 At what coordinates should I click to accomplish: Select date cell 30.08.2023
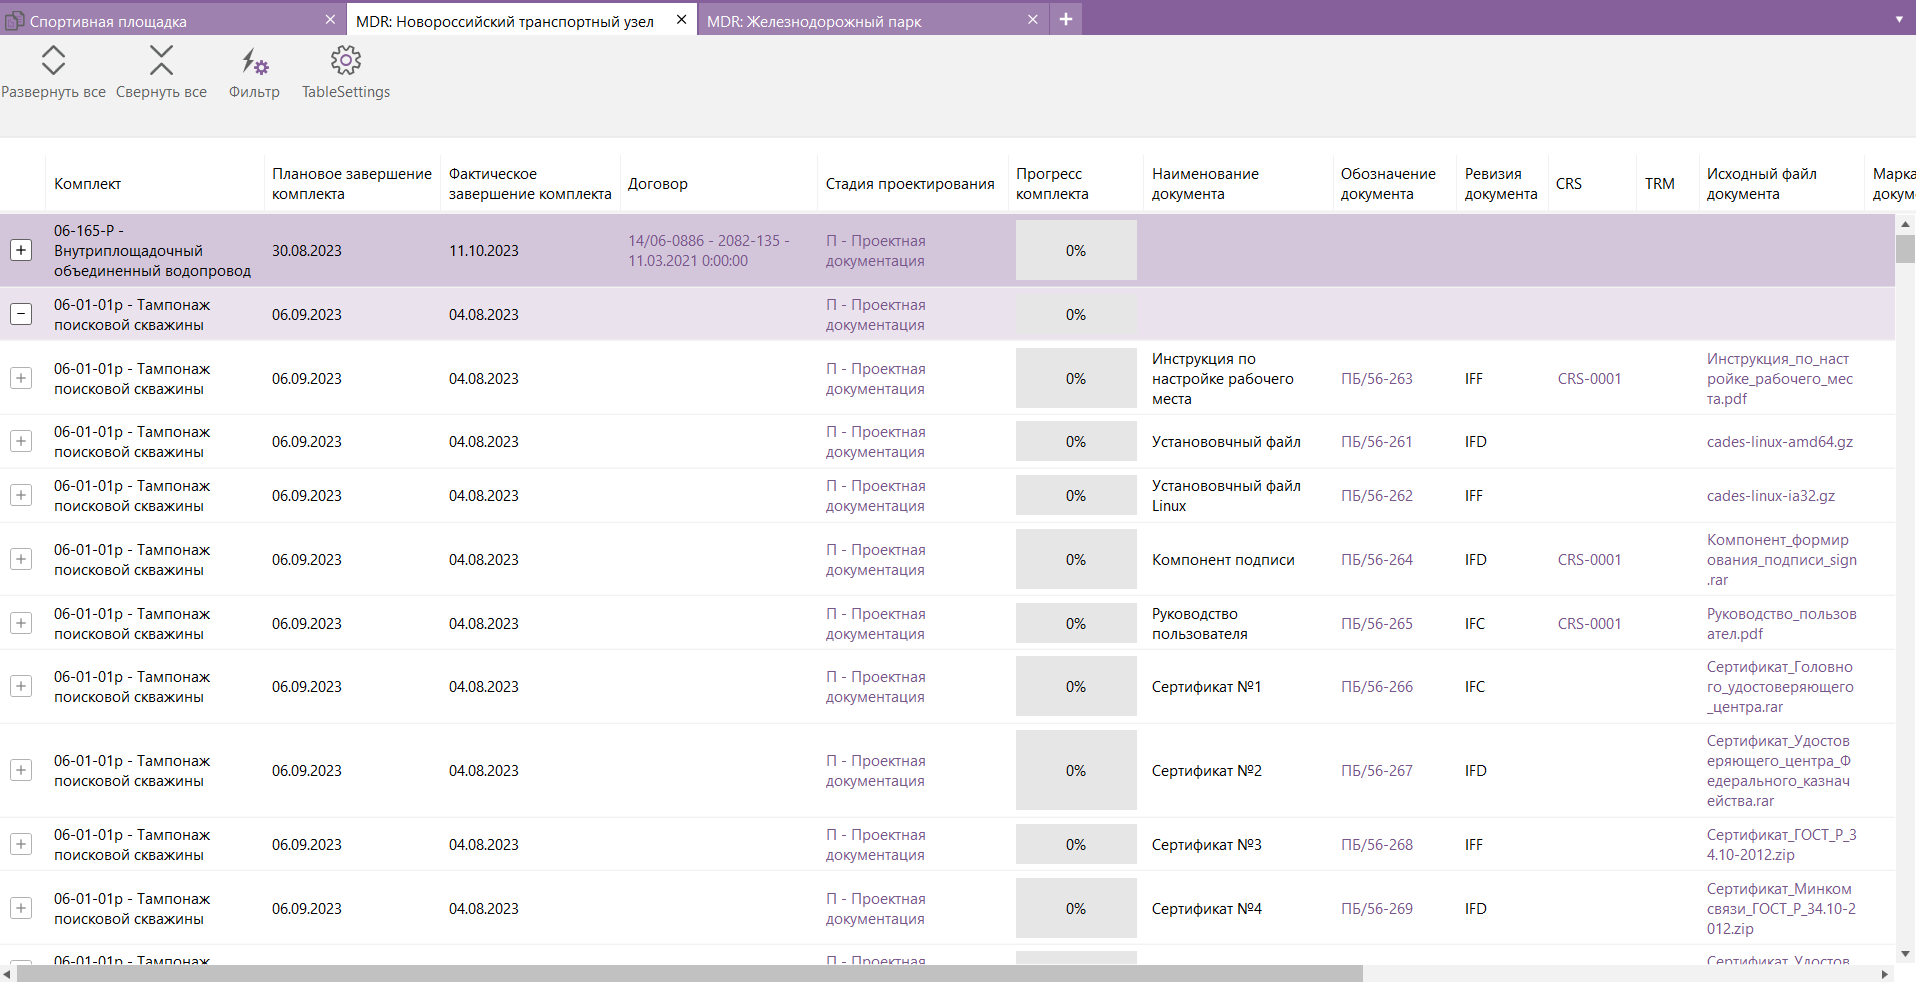307,251
